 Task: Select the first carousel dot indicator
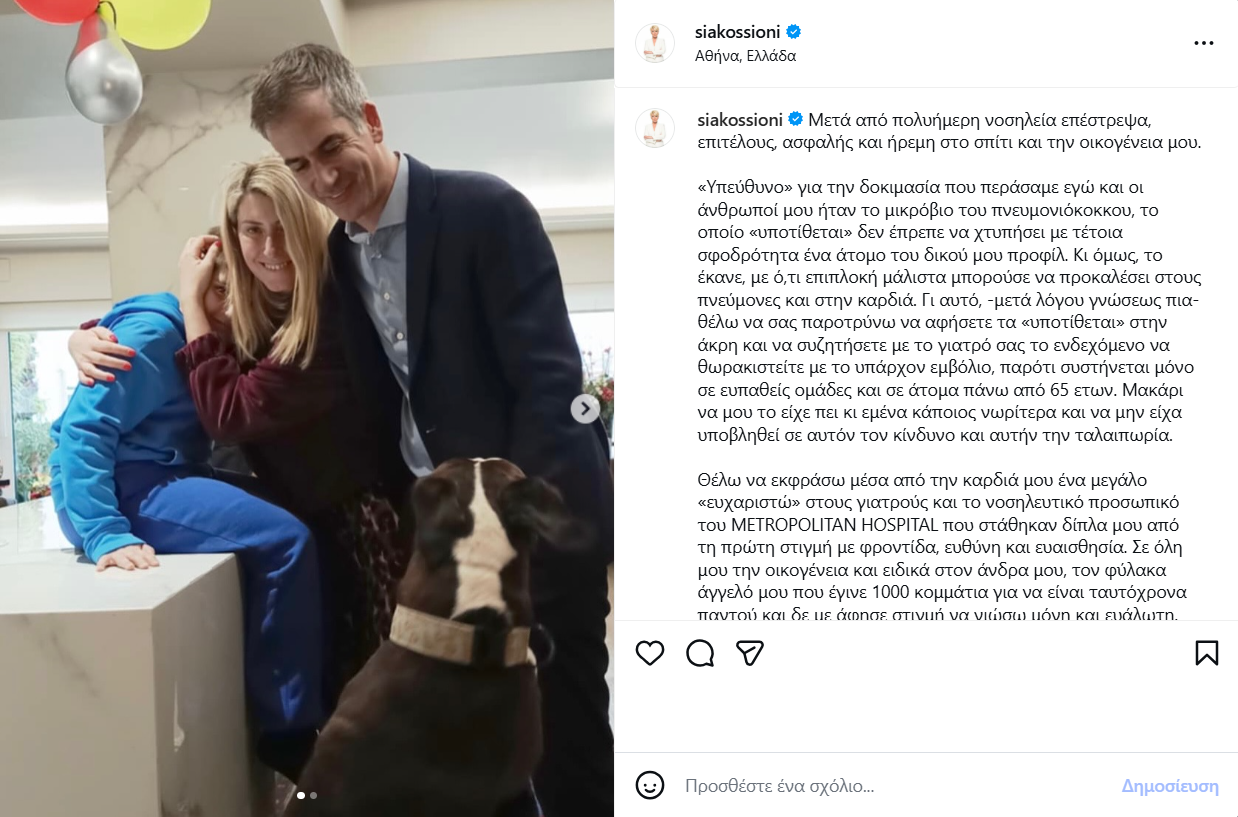pyautogui.click(x=301, y=796)
